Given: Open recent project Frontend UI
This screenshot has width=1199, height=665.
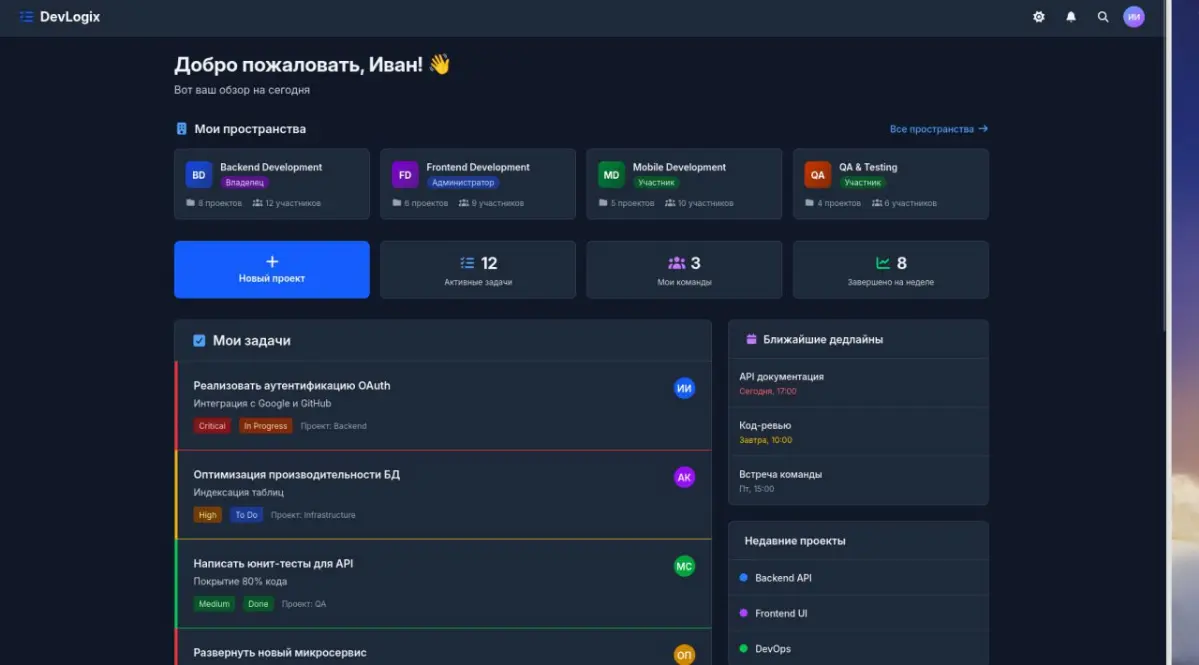Looking at the screenshot, I should pos(858,613).
